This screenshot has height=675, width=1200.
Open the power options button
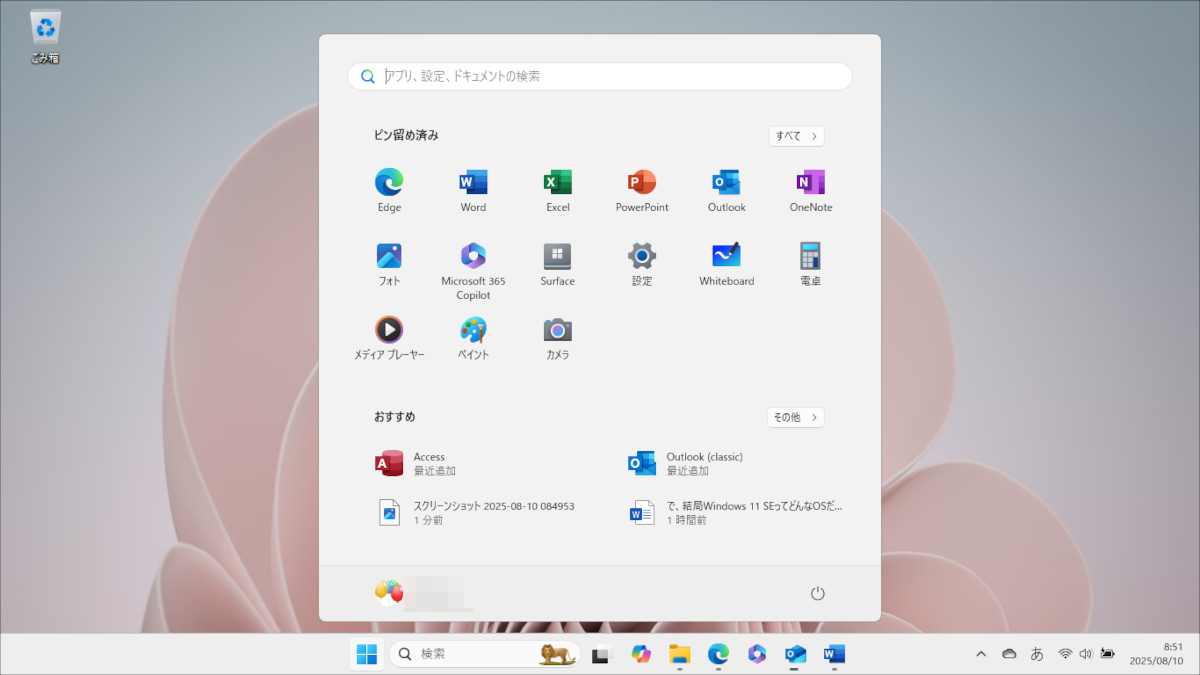pos(818,593)
